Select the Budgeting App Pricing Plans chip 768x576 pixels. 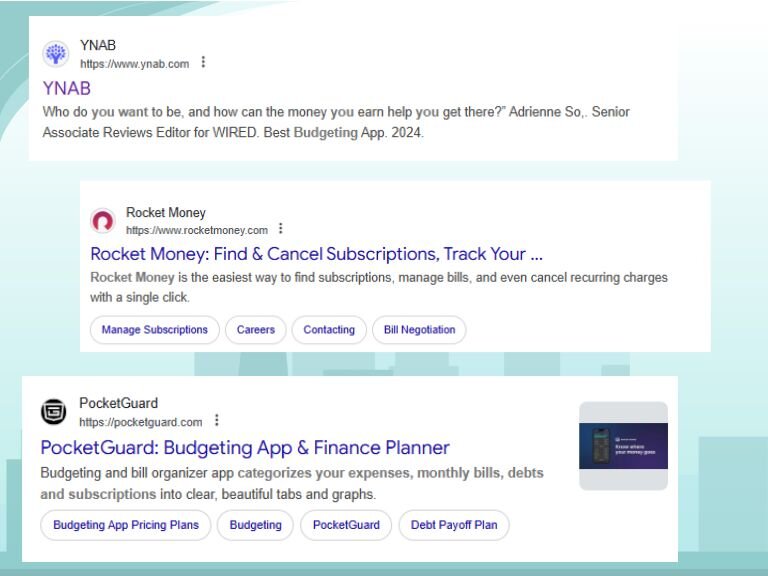pos(126,525)
